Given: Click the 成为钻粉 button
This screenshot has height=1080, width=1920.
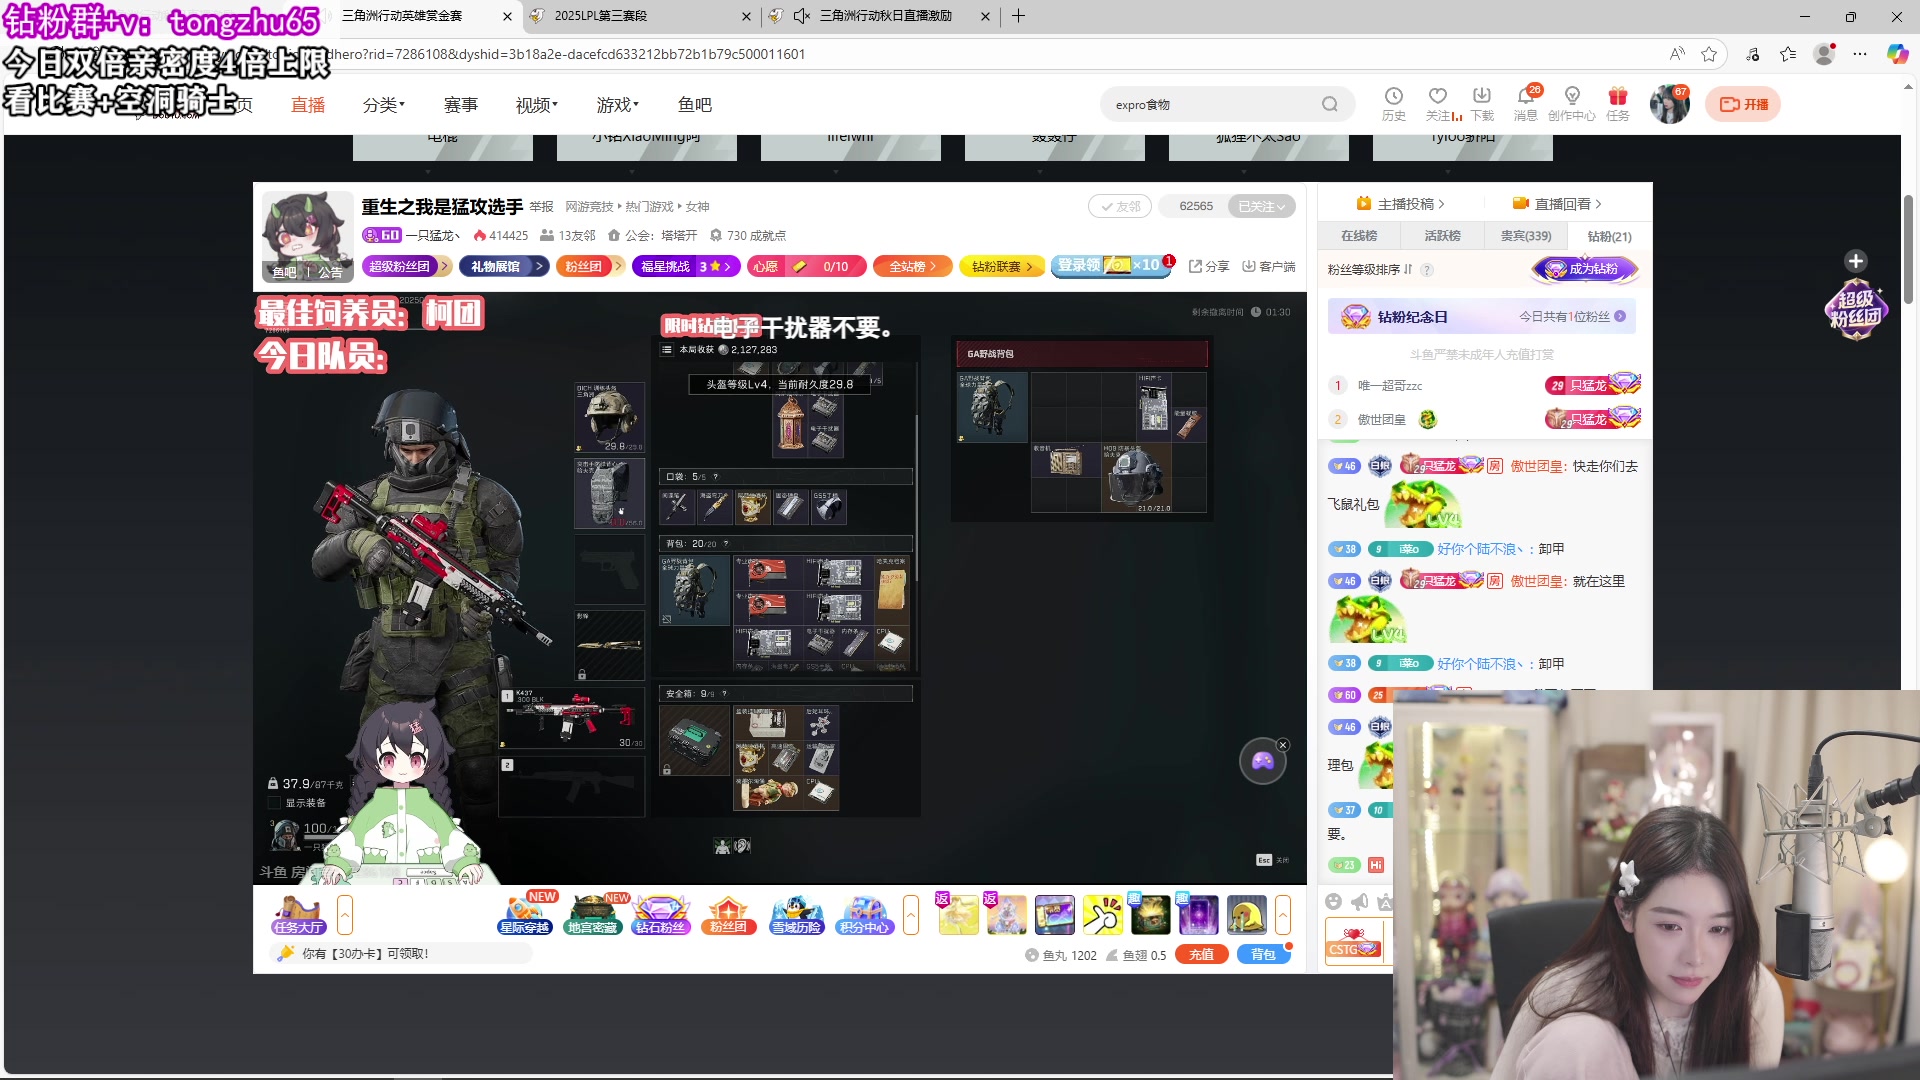Looking at the screenshot, I should pyautogui.click(x=1586, y=269).
